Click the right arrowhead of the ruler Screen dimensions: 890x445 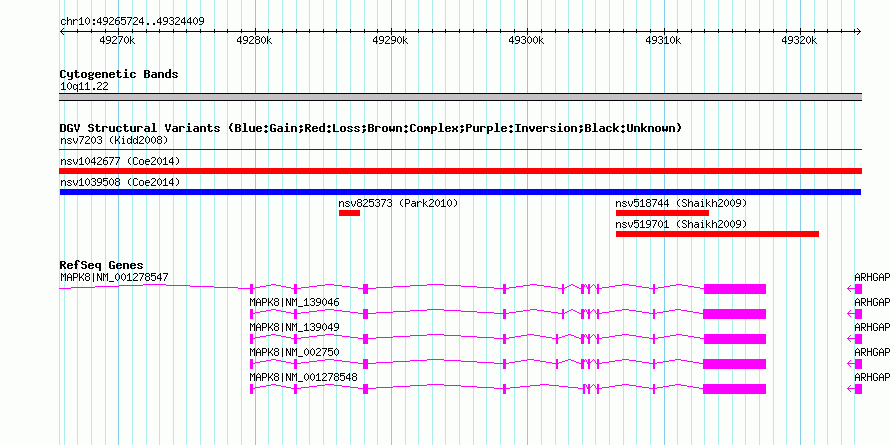(x=859, y=32)
